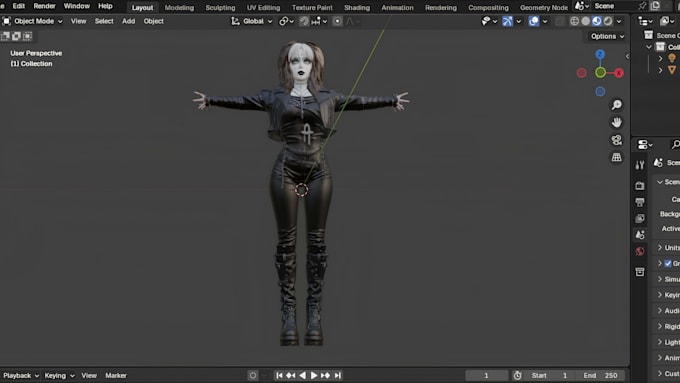Open object visibility filter dropdown

(x=489, y=21)
